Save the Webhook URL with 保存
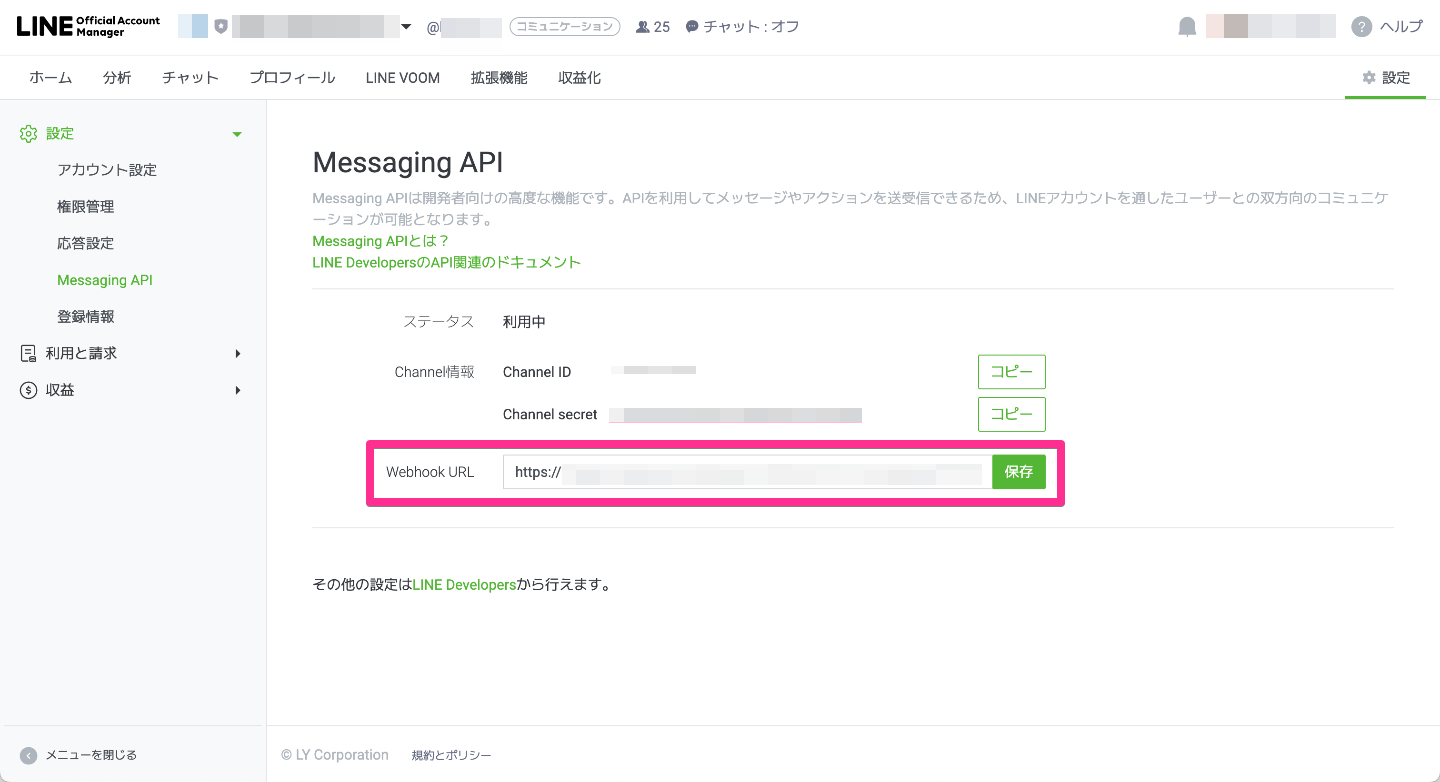1440x782 pixels. click(1019, 472)
